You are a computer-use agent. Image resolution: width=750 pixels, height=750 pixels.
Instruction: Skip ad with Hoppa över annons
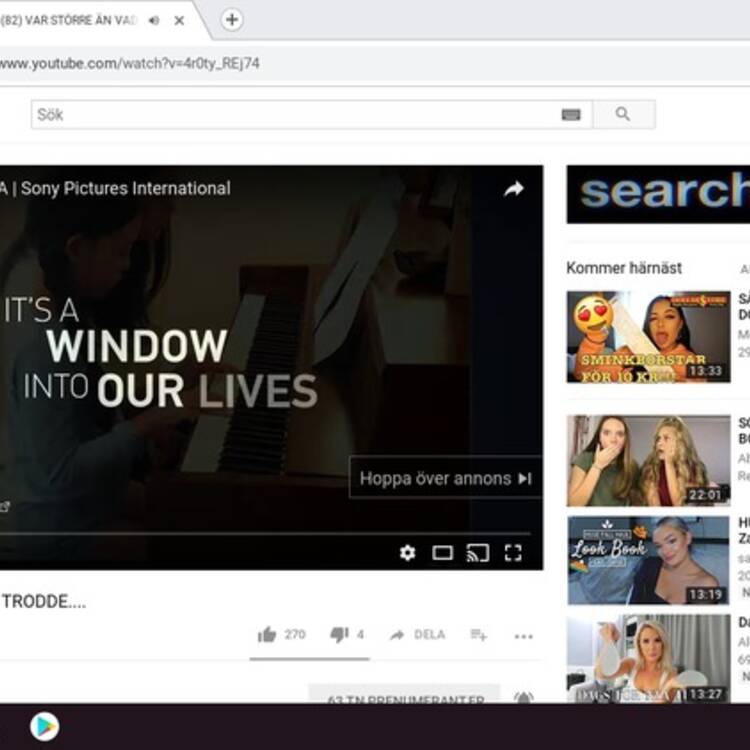445,478
